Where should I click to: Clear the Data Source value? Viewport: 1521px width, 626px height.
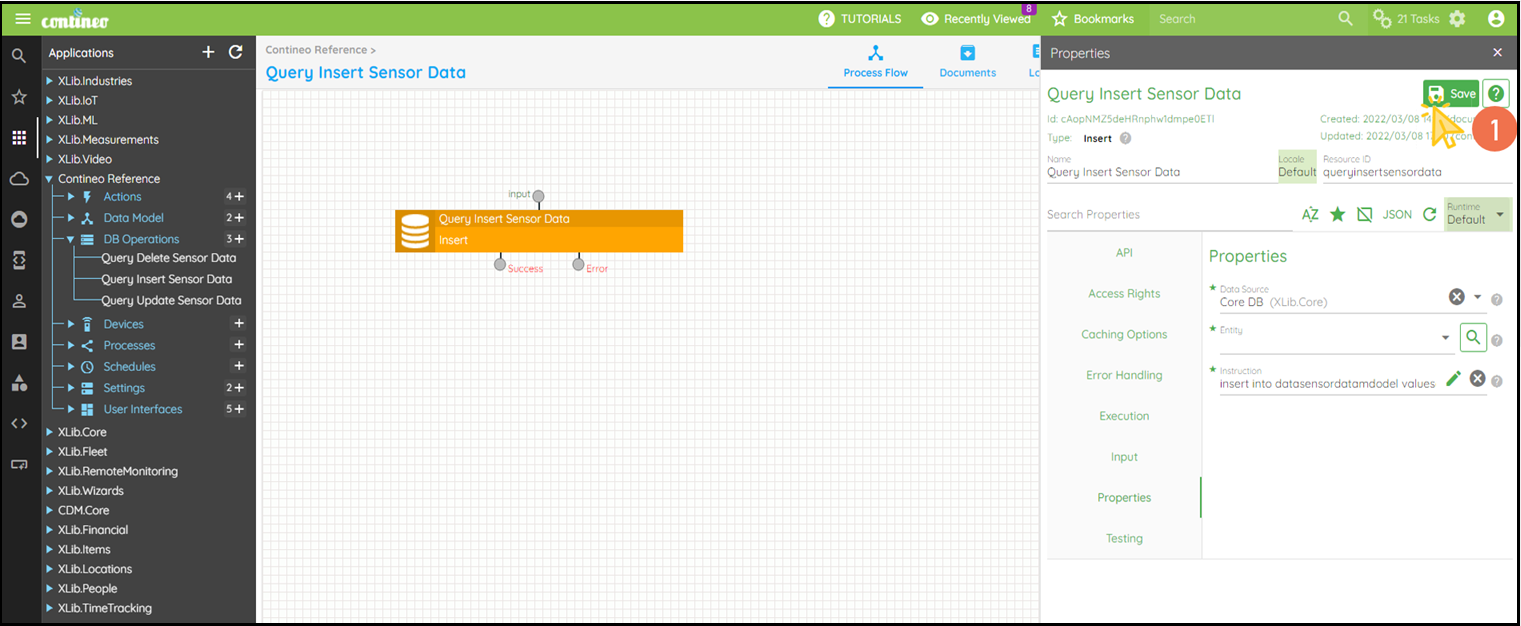[1456, 297]
